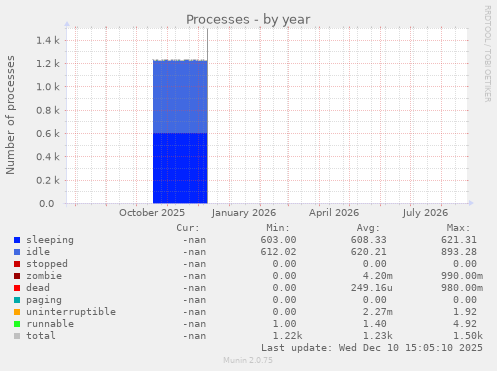
Task: Click the '0.4 k' y-axis tick label
Action: 48,157
